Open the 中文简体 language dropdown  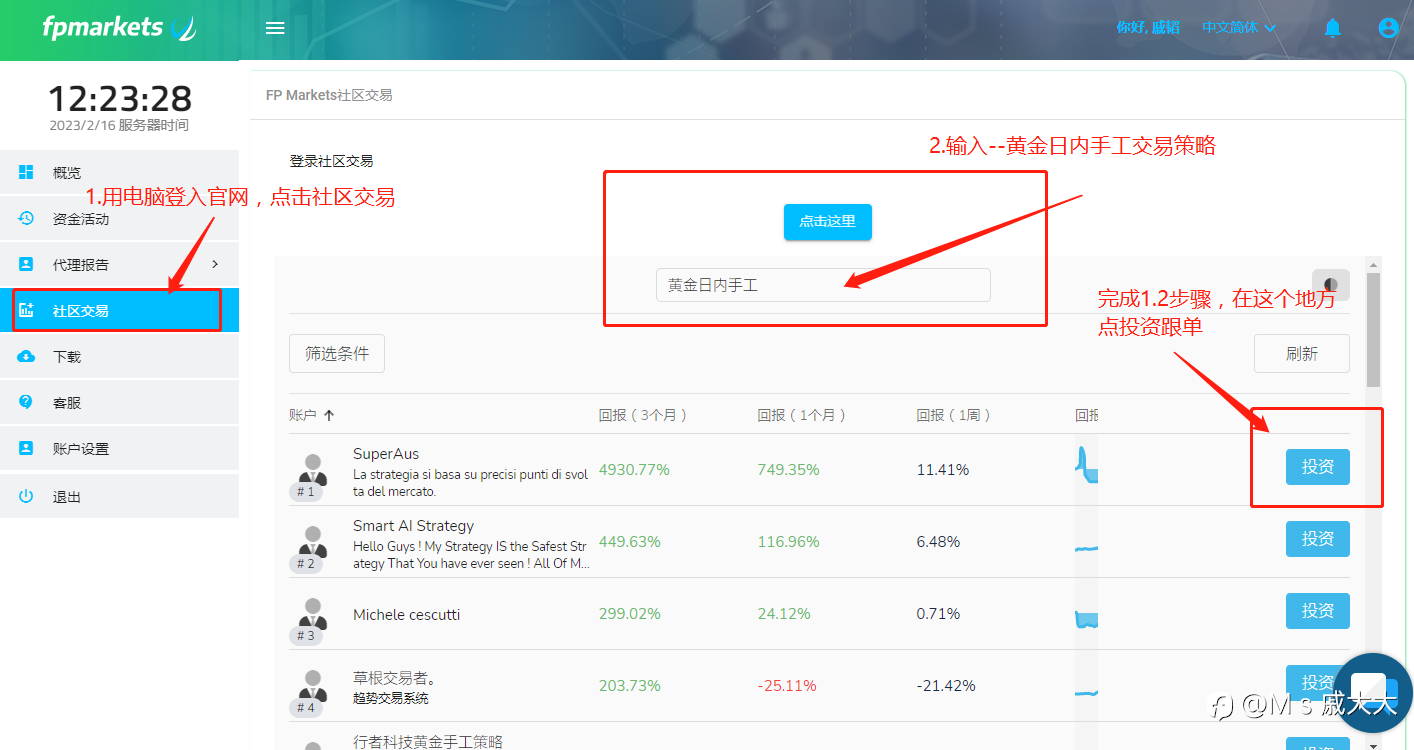click(1239, 28)
